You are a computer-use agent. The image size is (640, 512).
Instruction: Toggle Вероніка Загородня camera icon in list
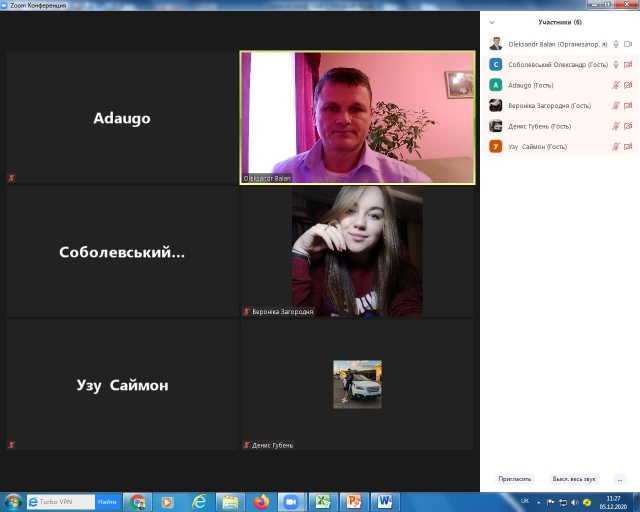click(628, 105)
